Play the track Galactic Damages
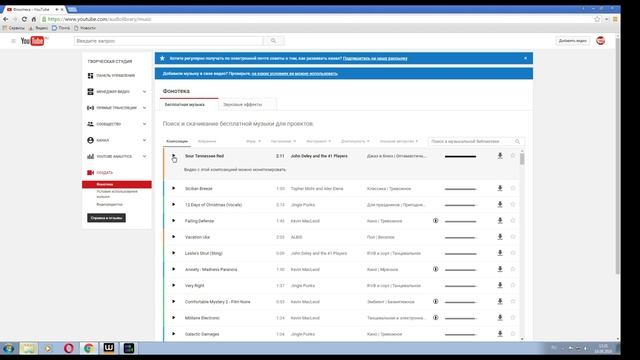 pos(173,334)
